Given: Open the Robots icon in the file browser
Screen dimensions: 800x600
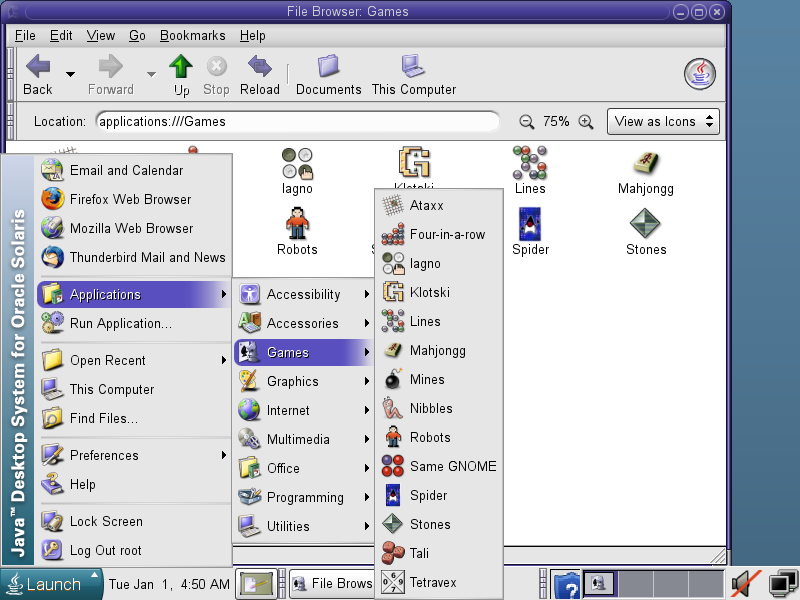Looking at the screenshot, I should pos(297,223).
